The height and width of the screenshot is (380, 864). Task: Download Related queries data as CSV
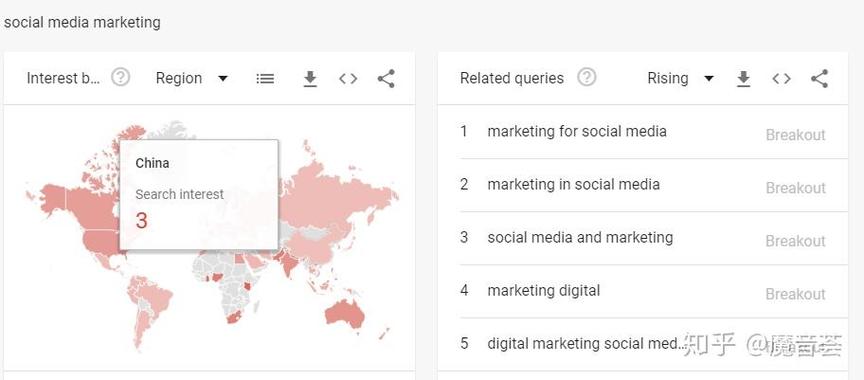tap(743, 79)
